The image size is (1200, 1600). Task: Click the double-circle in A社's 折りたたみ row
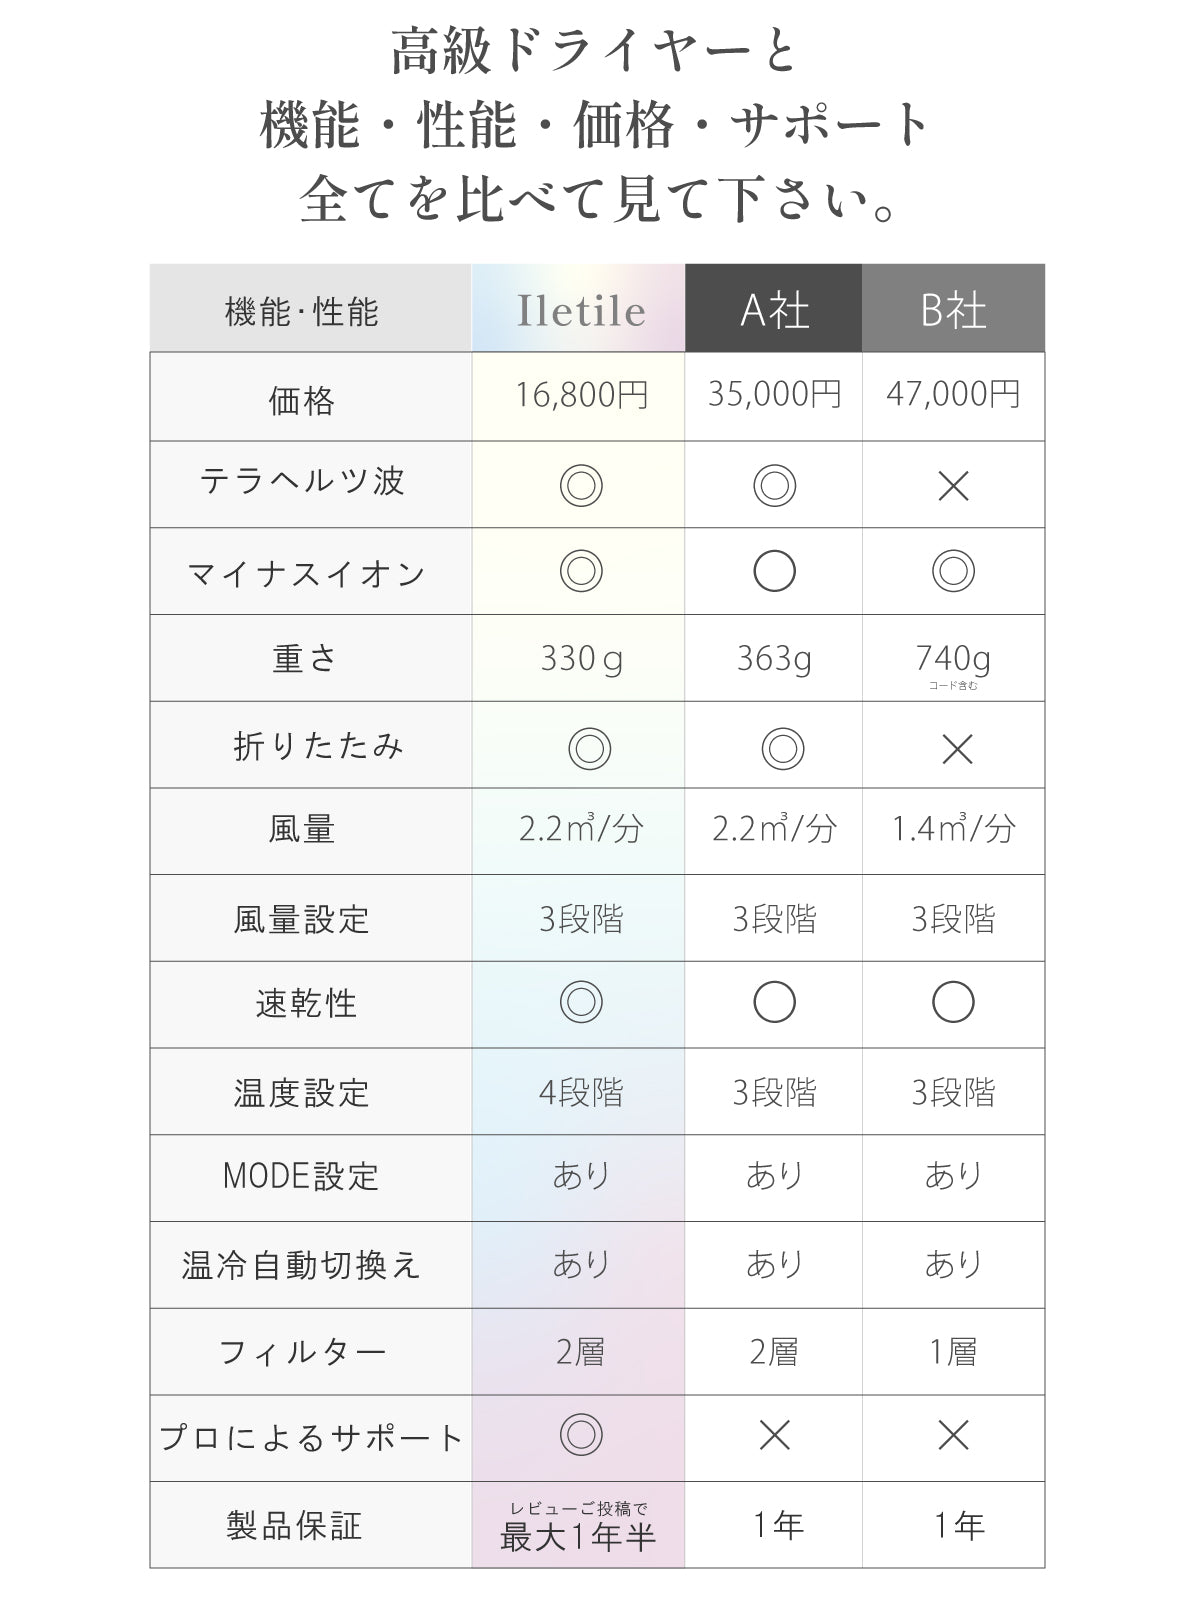[x=782, y=748]
